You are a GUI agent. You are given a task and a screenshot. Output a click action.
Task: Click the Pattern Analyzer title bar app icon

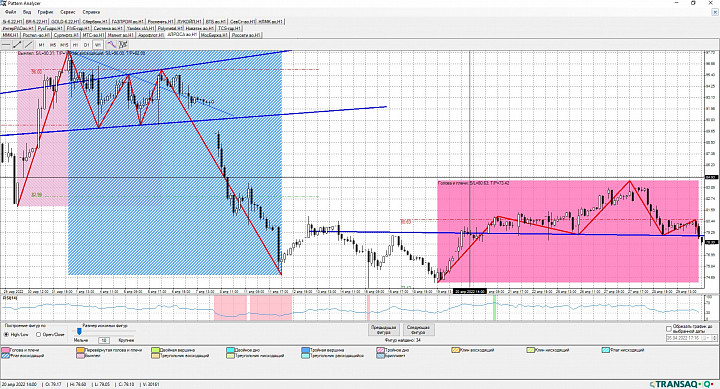click(x=4, y=3)
